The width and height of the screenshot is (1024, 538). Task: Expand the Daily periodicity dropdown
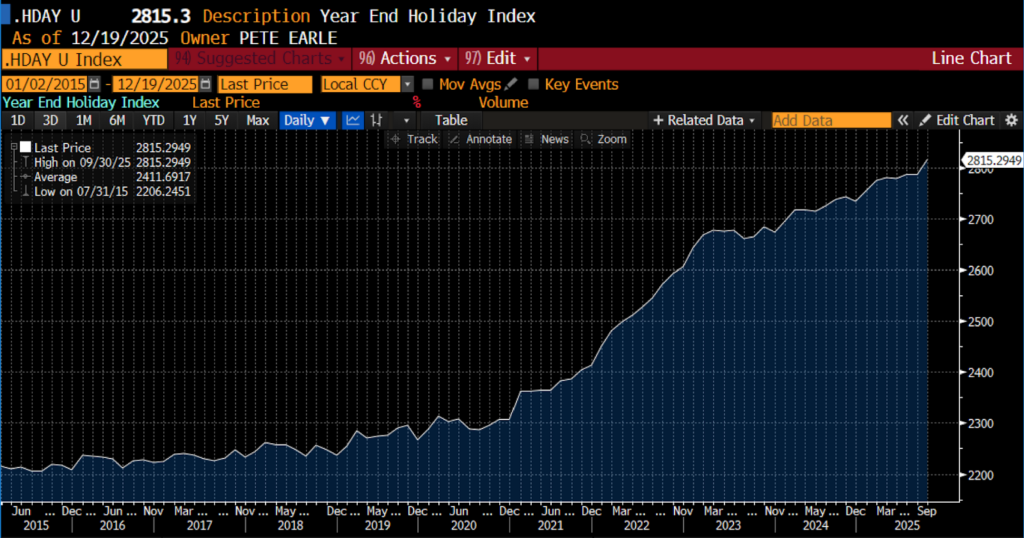306,120
